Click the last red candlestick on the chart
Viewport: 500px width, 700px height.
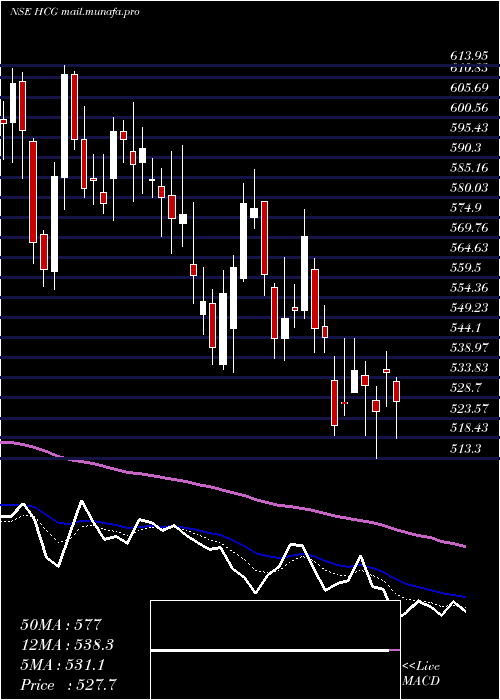point(396,392)
